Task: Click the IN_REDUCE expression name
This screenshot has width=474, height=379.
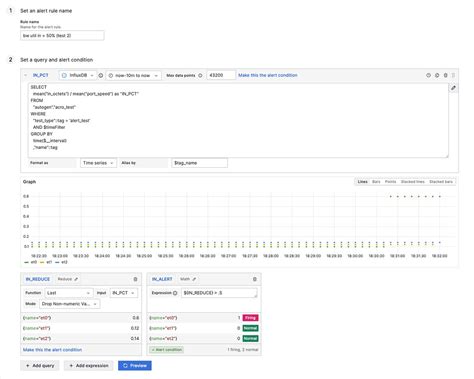Action: 38,279
